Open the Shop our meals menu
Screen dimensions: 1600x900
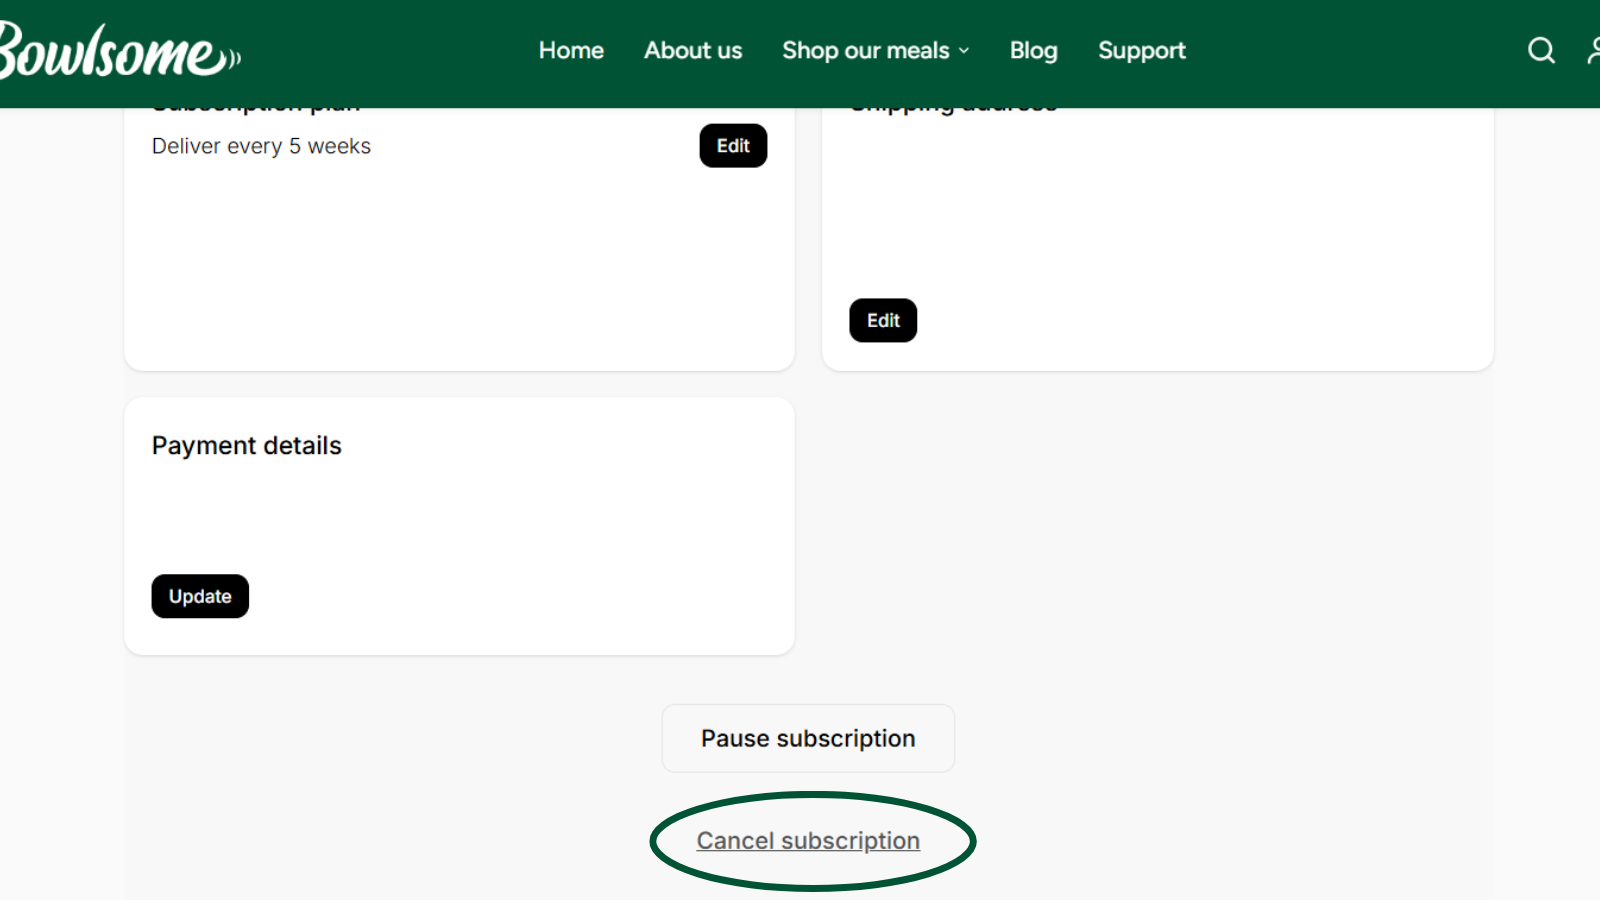(x=865, y=50)
